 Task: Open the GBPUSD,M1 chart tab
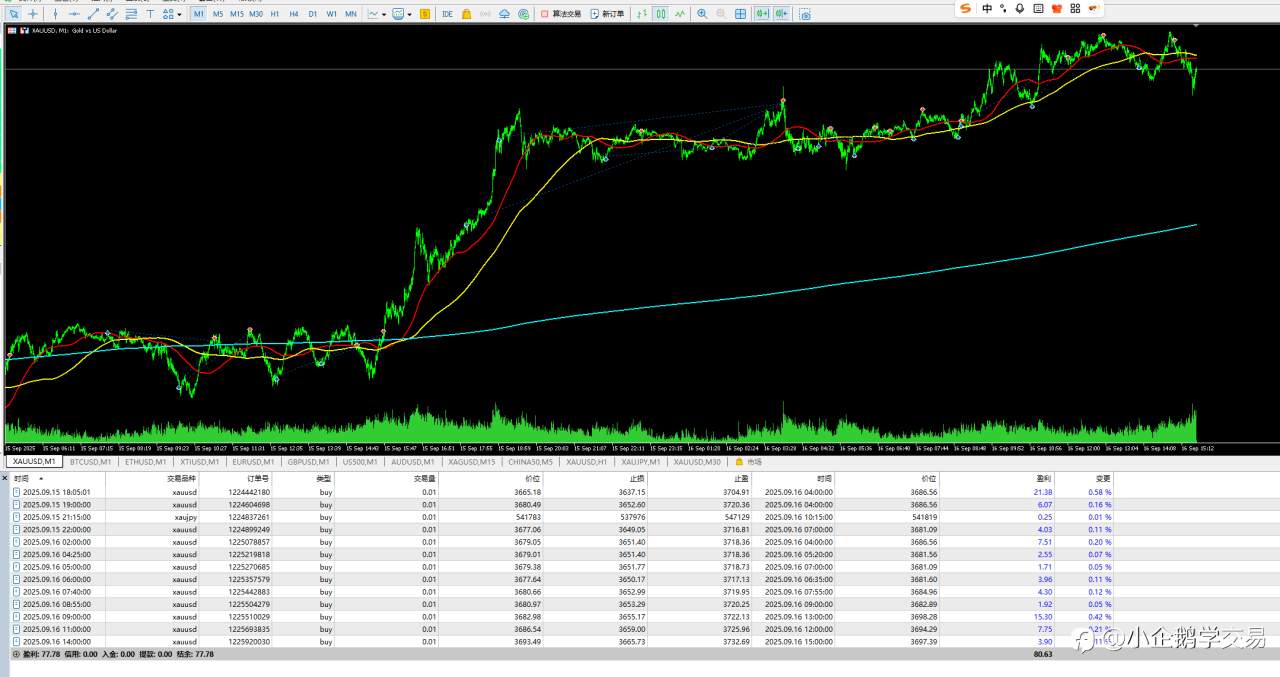[x=309, y=462]
